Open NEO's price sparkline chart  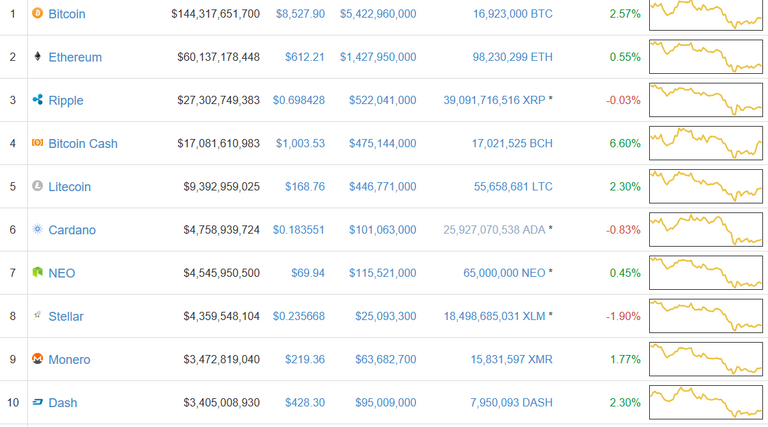point(706,273)
